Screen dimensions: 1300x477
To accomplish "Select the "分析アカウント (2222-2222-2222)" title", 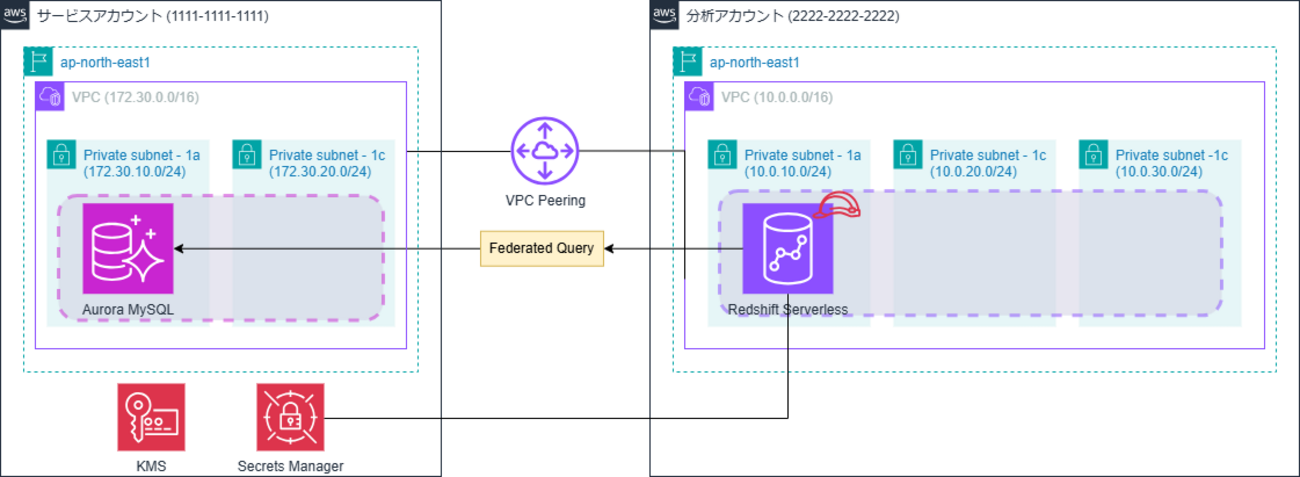I will click(x=793, y=16).
